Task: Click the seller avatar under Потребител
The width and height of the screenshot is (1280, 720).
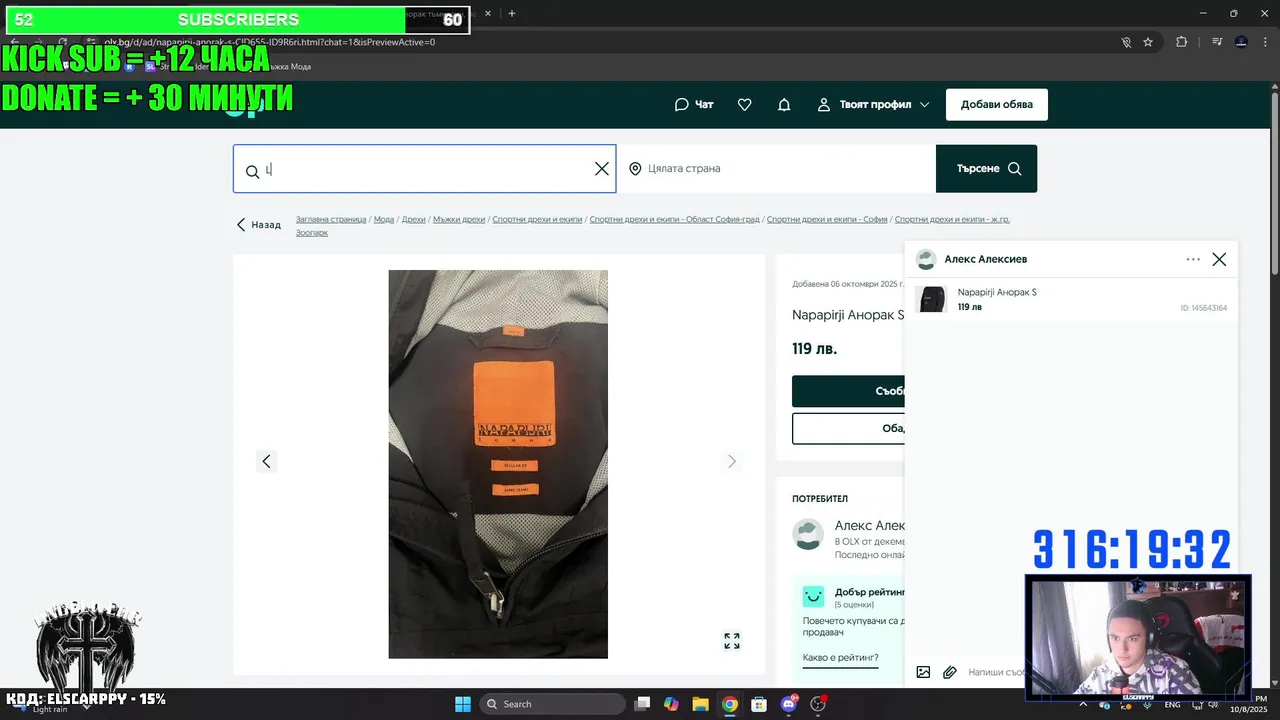Action: click(x=808, y=534)
